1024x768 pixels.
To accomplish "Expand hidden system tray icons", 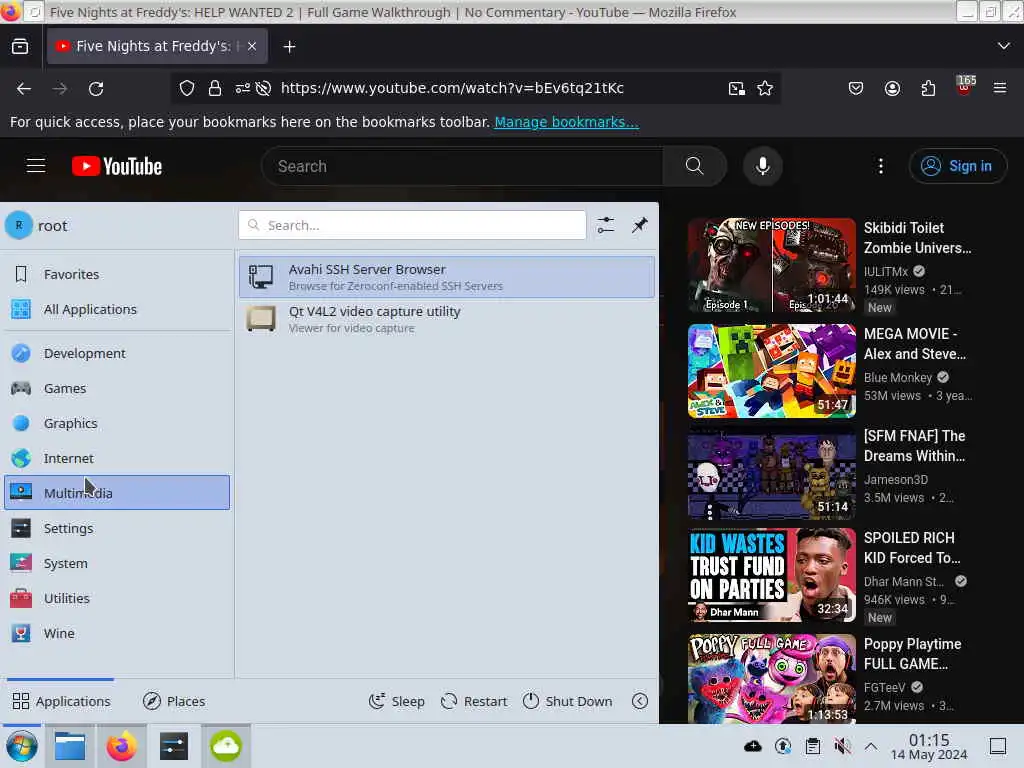I will point(871,746).
